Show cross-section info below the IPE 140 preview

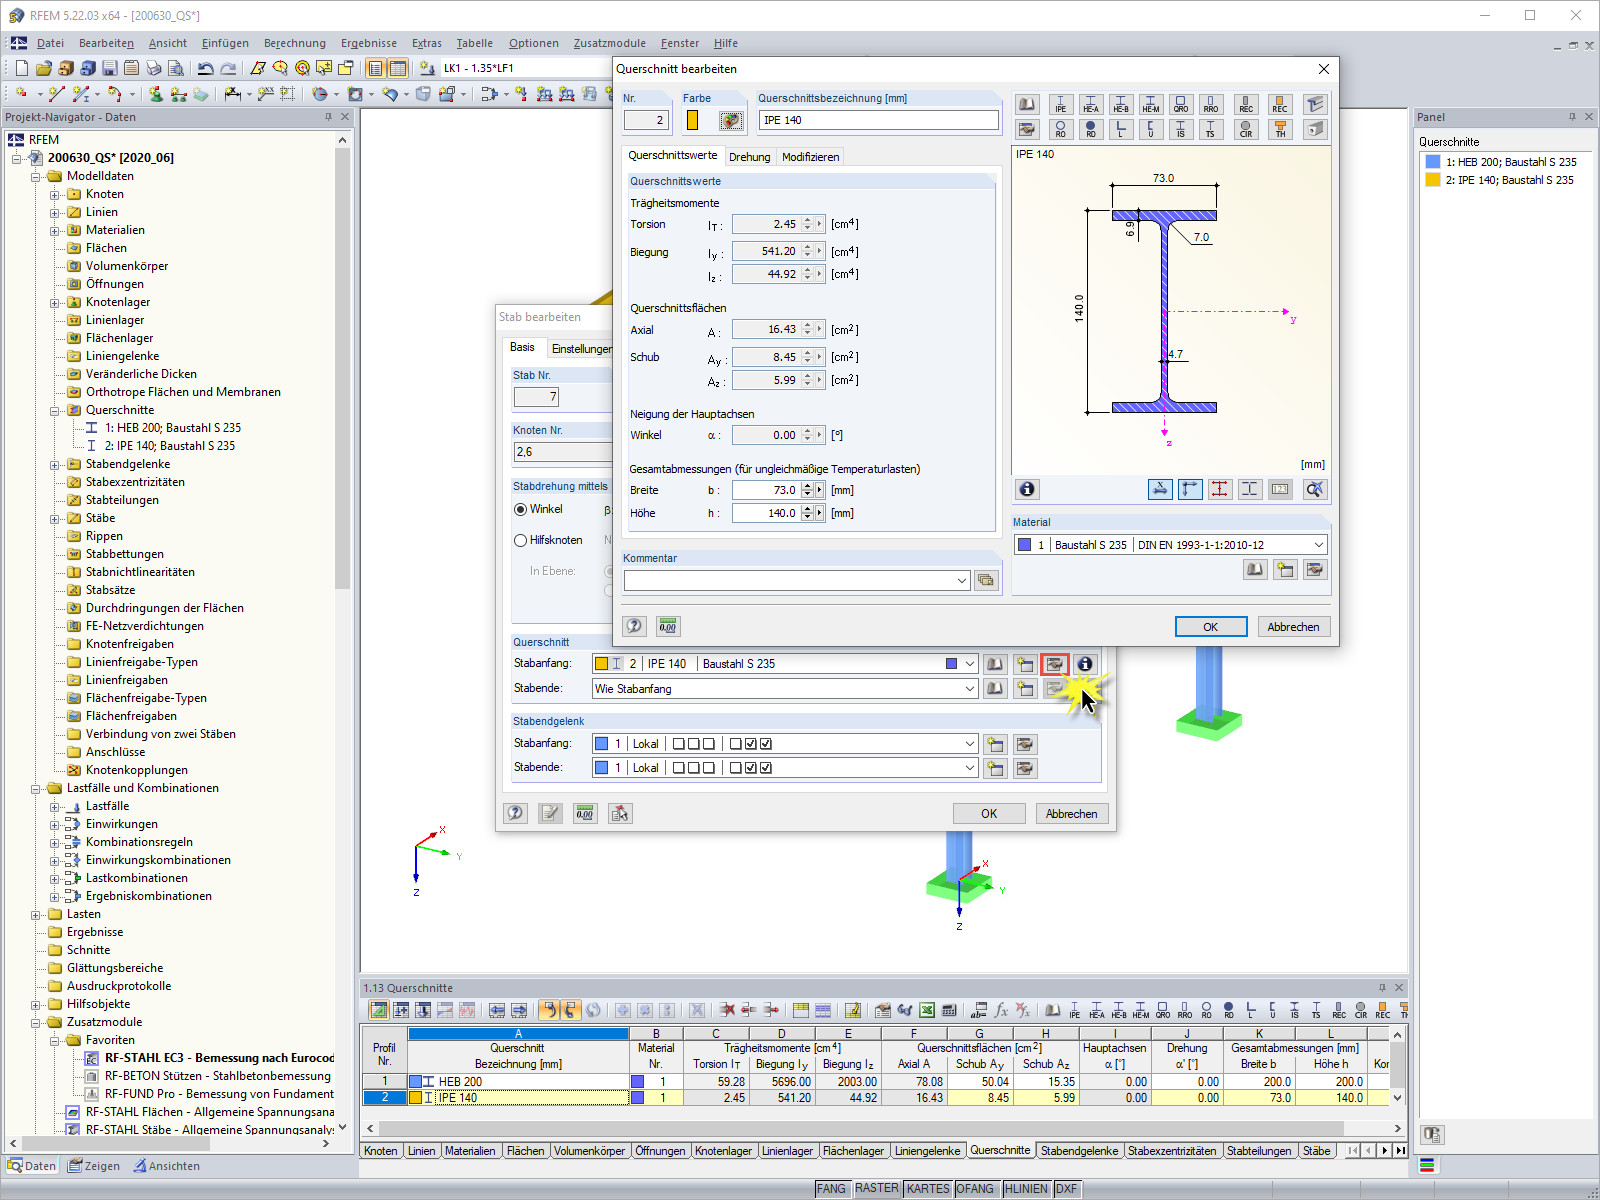pos(1027,489)
